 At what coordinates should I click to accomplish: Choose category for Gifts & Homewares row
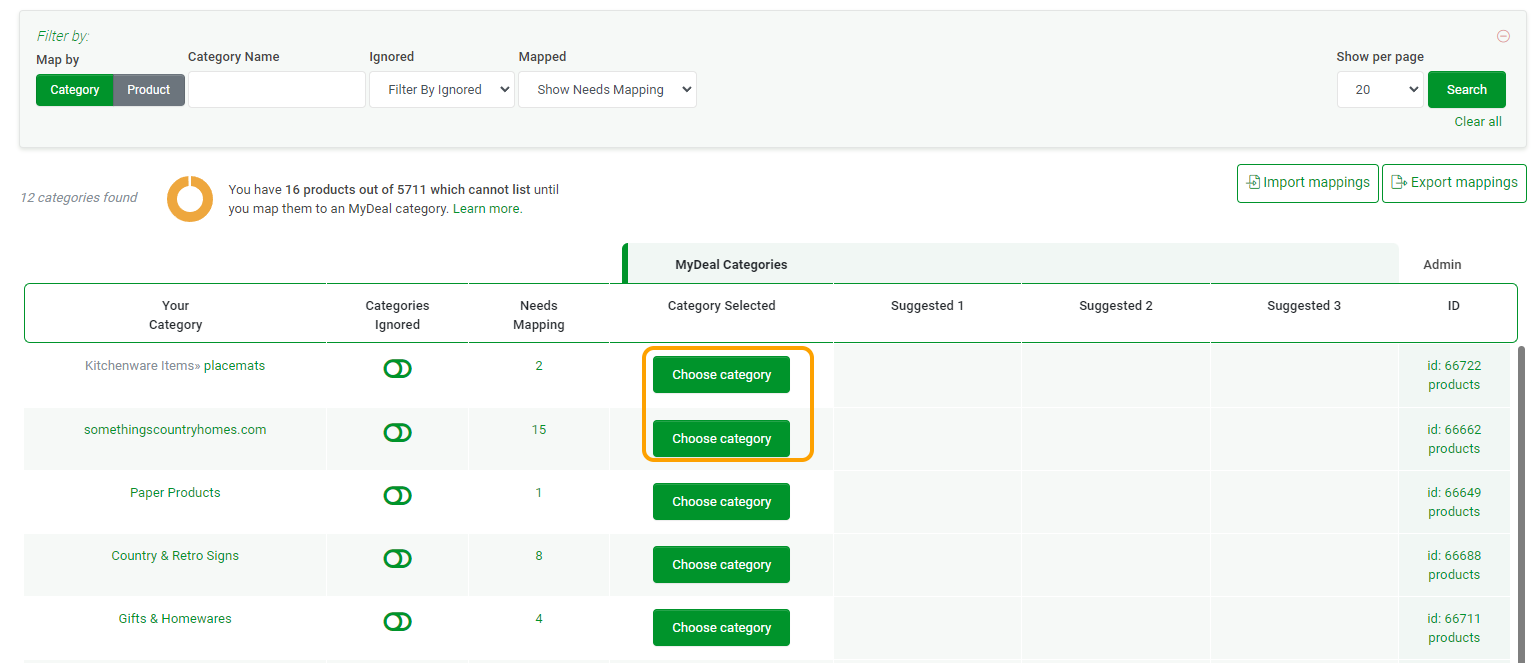721,628
